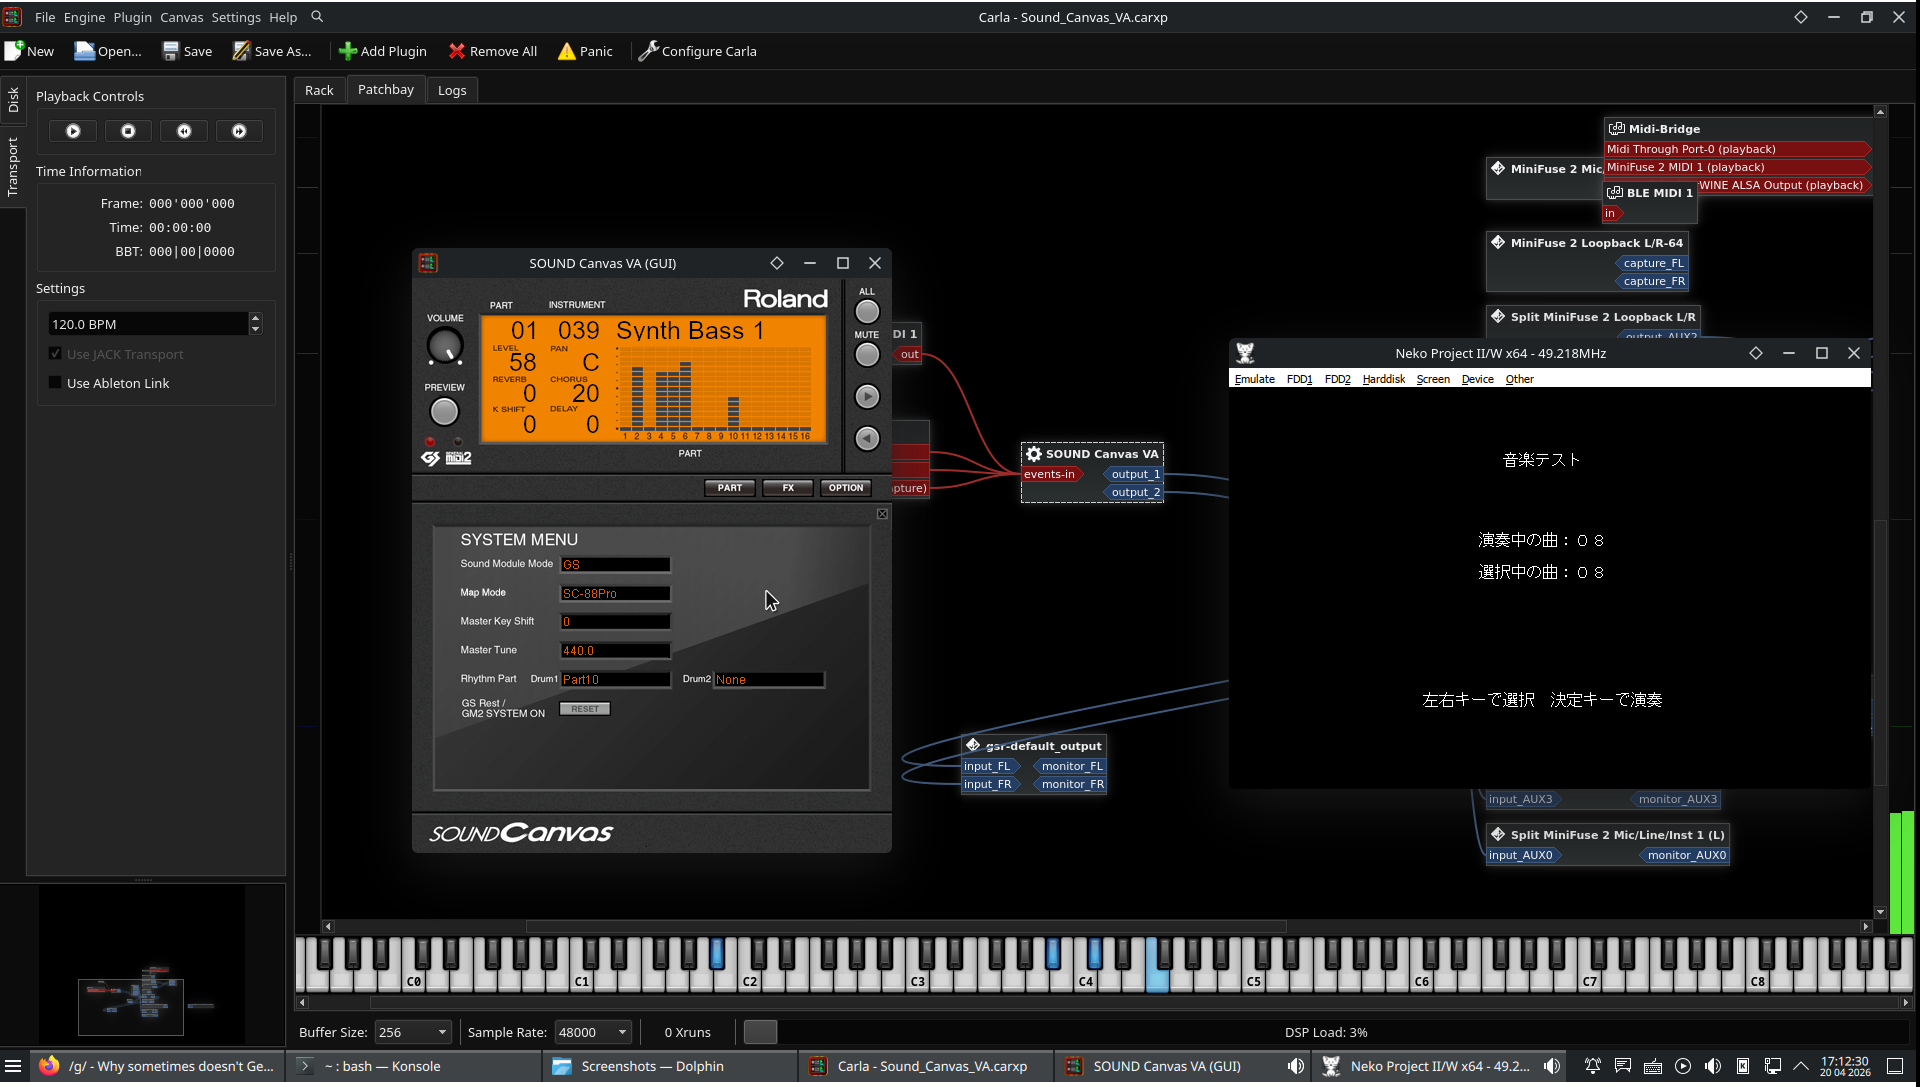1920x1087 pixels.
Task: Click the Add Plugin toolbar icon
Action: click(348, 51)
